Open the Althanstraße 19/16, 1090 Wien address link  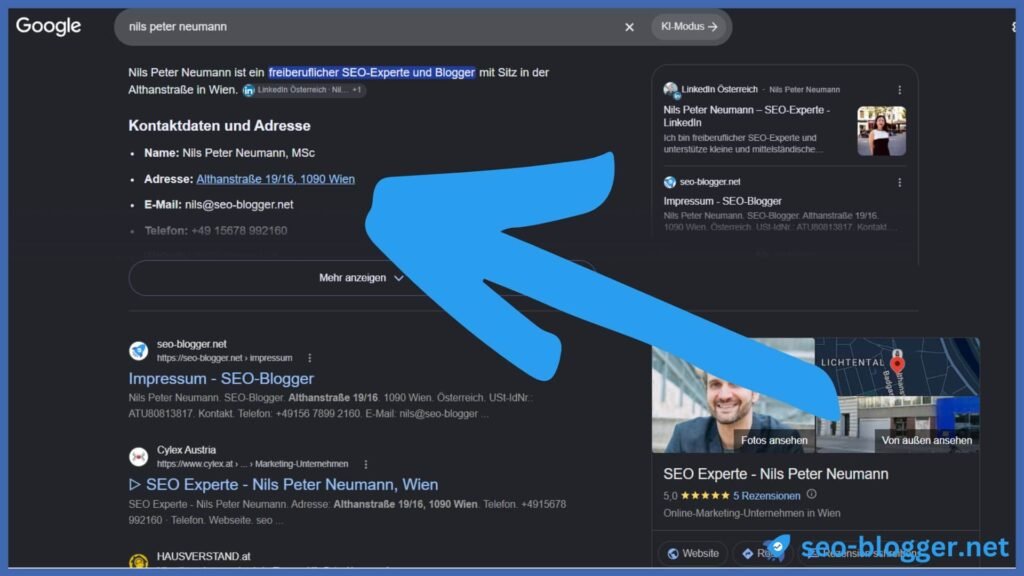(x=276, y=179)
